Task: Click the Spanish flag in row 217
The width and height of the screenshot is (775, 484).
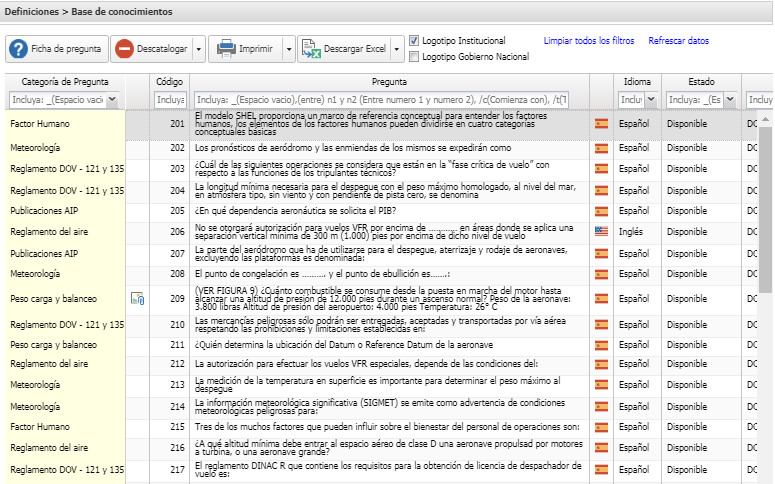Action: (601, 470)
